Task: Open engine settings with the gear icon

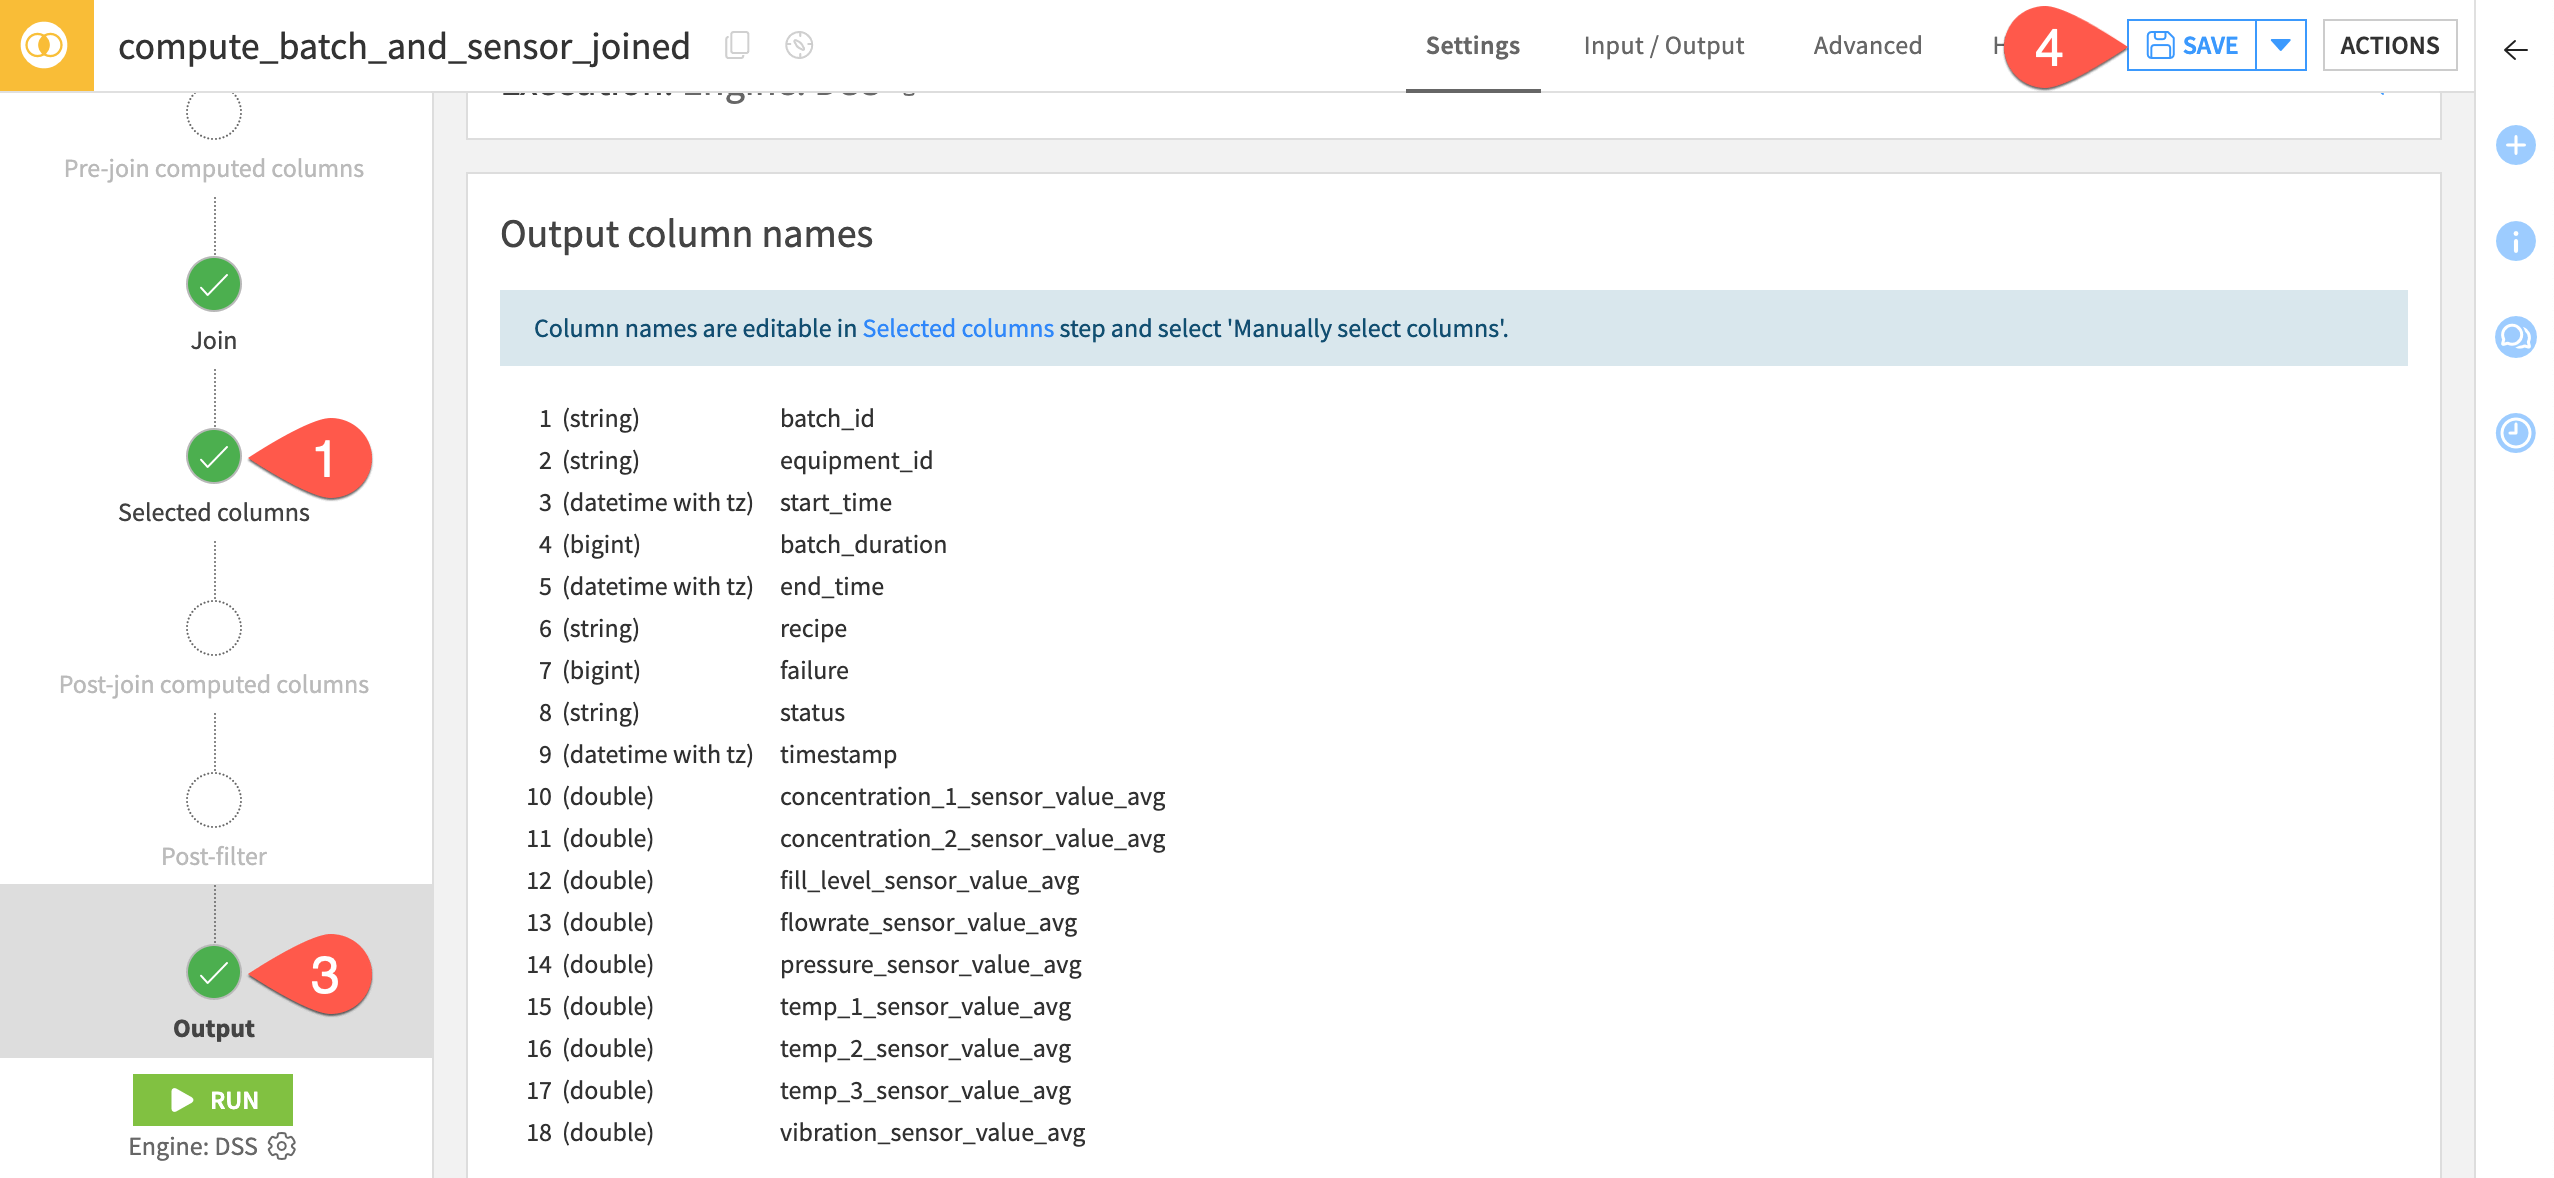Action: coord(281,1146)
